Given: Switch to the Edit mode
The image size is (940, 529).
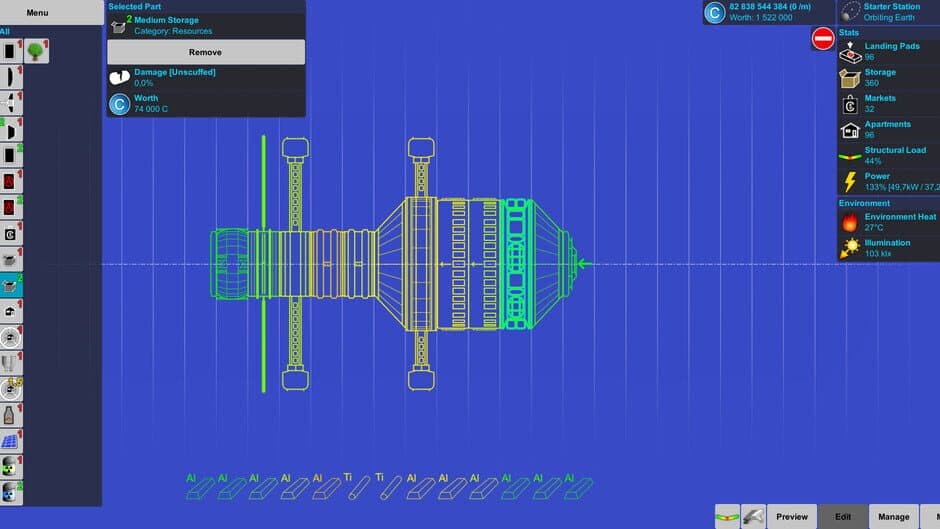Looking at the screenshot, I should 843,516.
